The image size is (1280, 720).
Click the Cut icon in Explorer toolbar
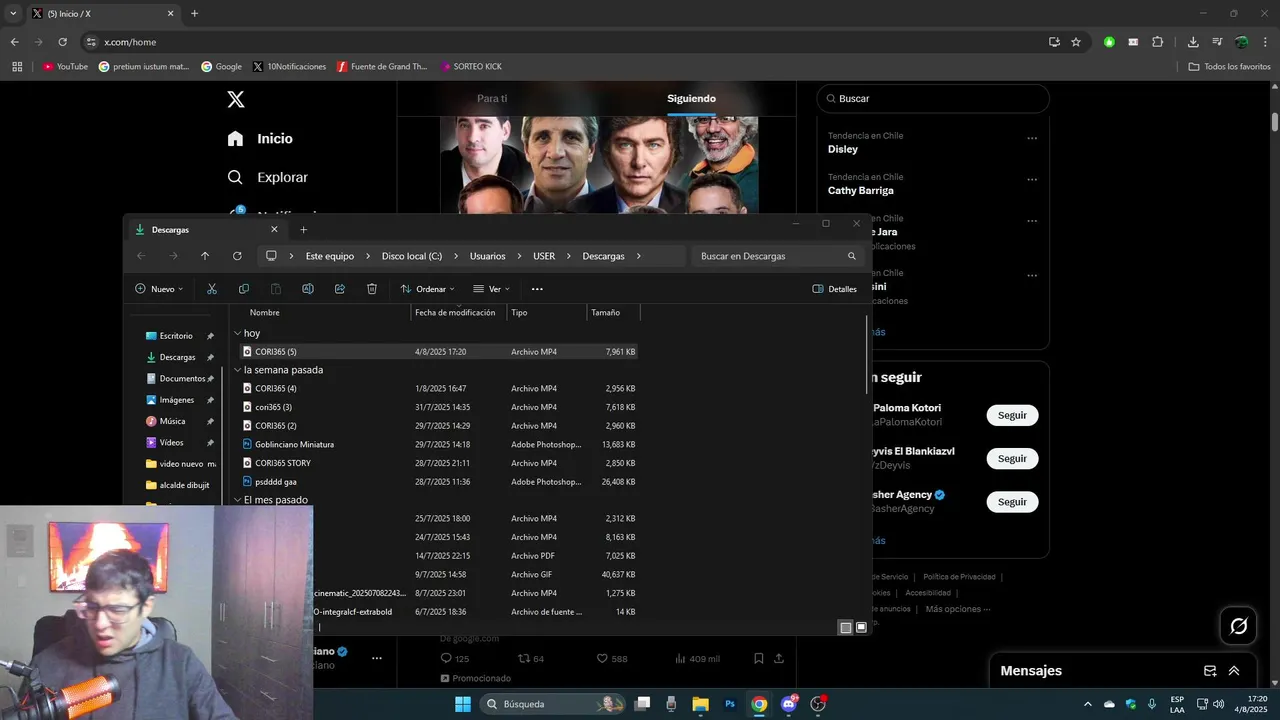coord(212,289)
